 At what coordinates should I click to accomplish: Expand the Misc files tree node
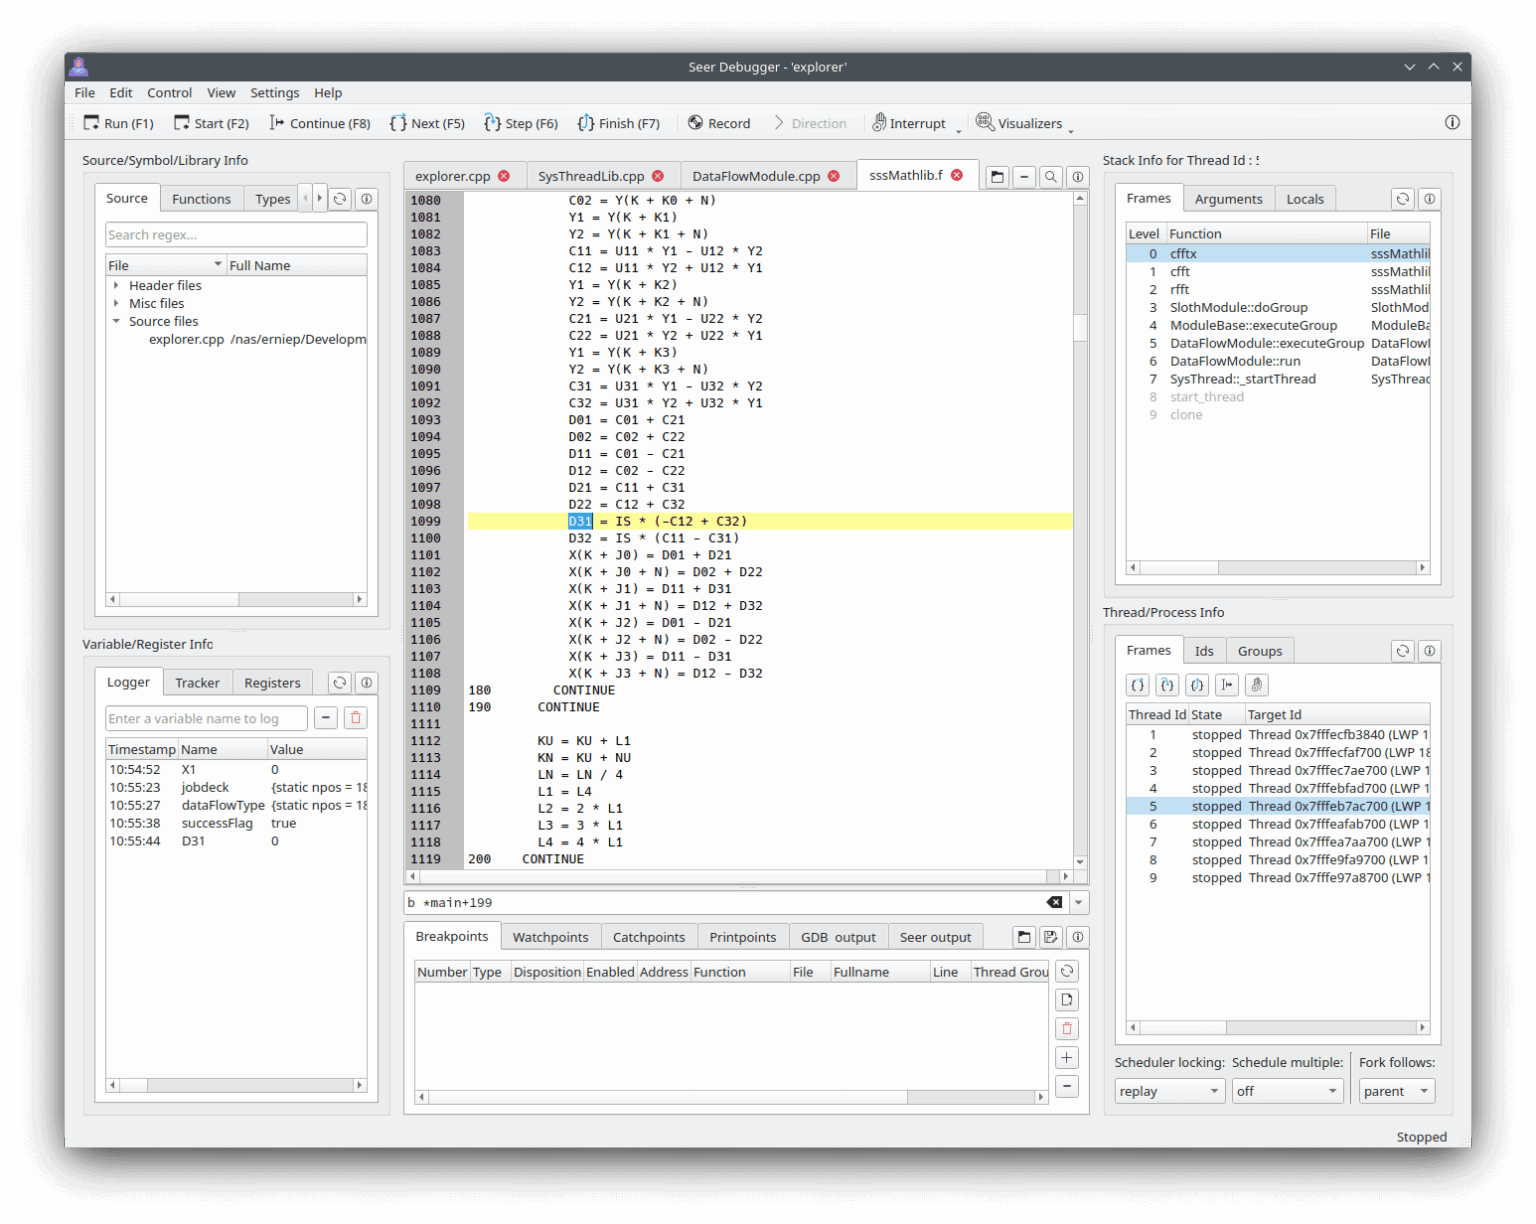[117, 304]
